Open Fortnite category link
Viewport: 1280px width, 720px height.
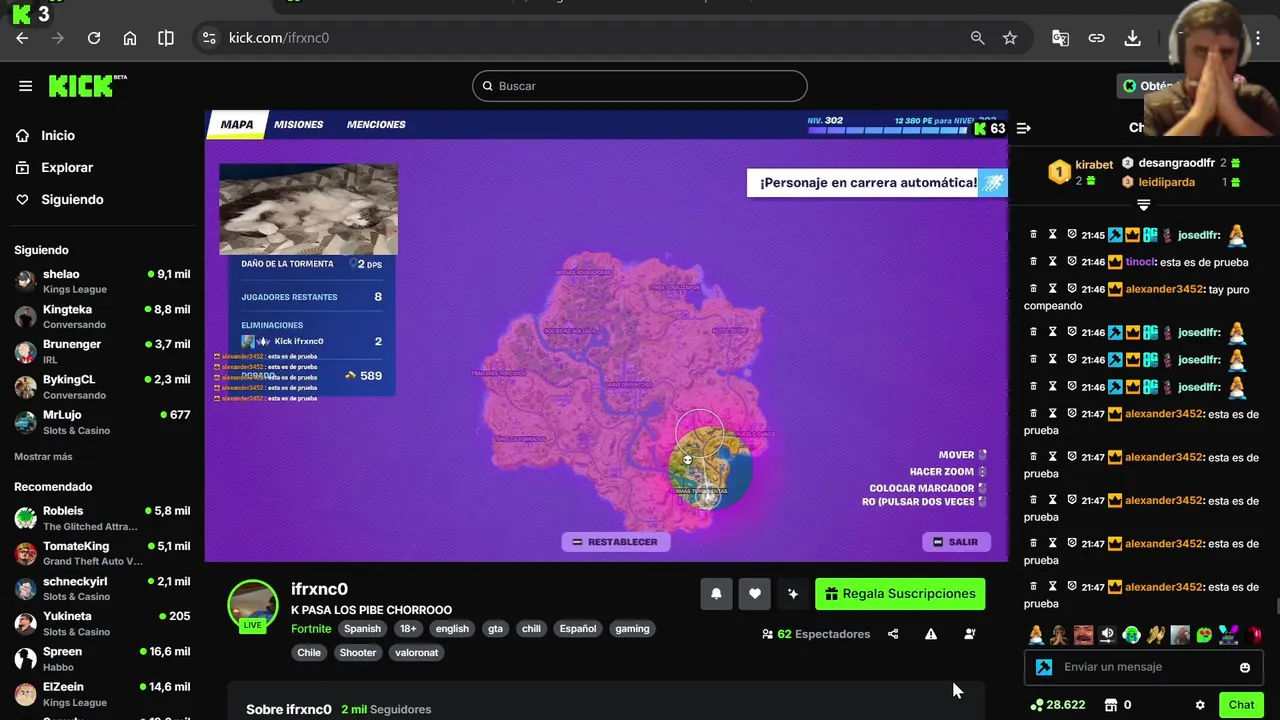click(311, 629)
